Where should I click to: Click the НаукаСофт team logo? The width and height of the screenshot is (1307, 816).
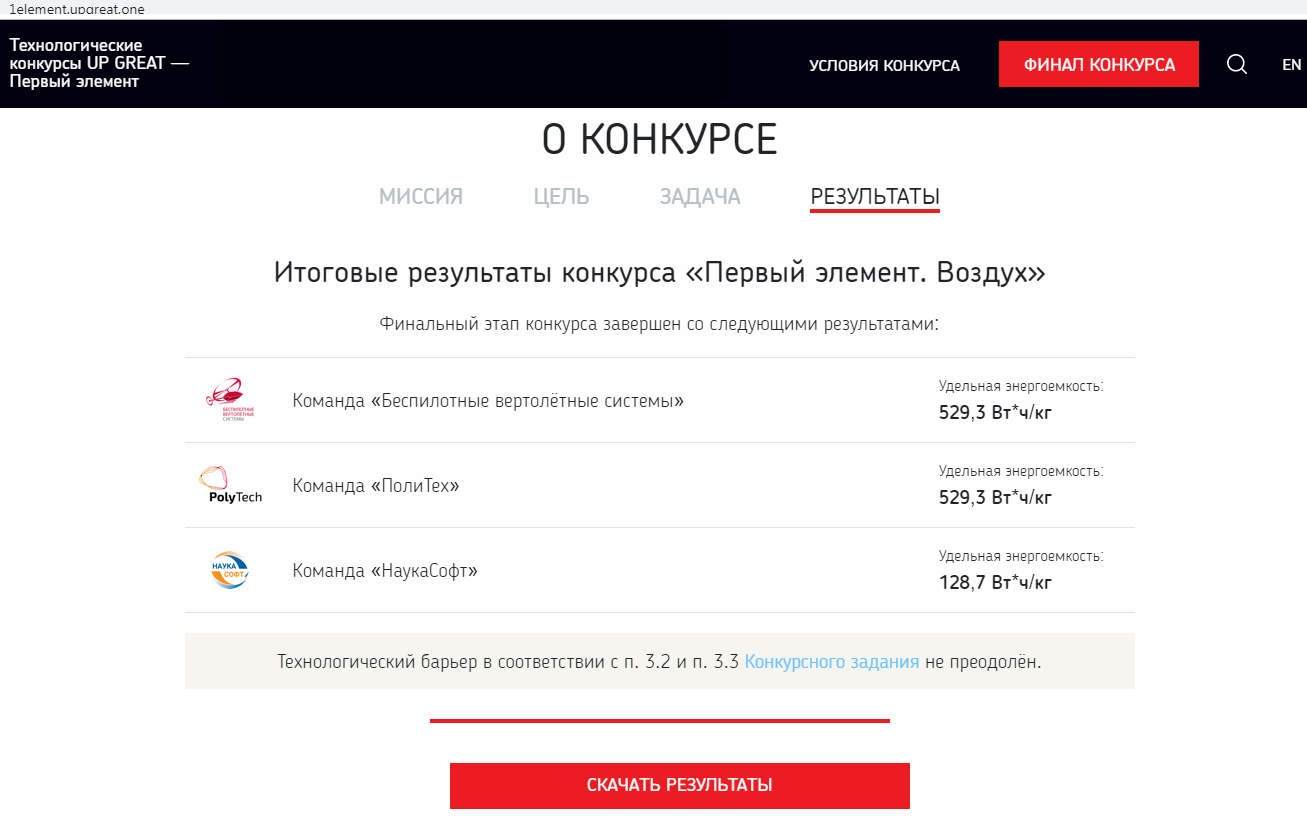[230, 570]
